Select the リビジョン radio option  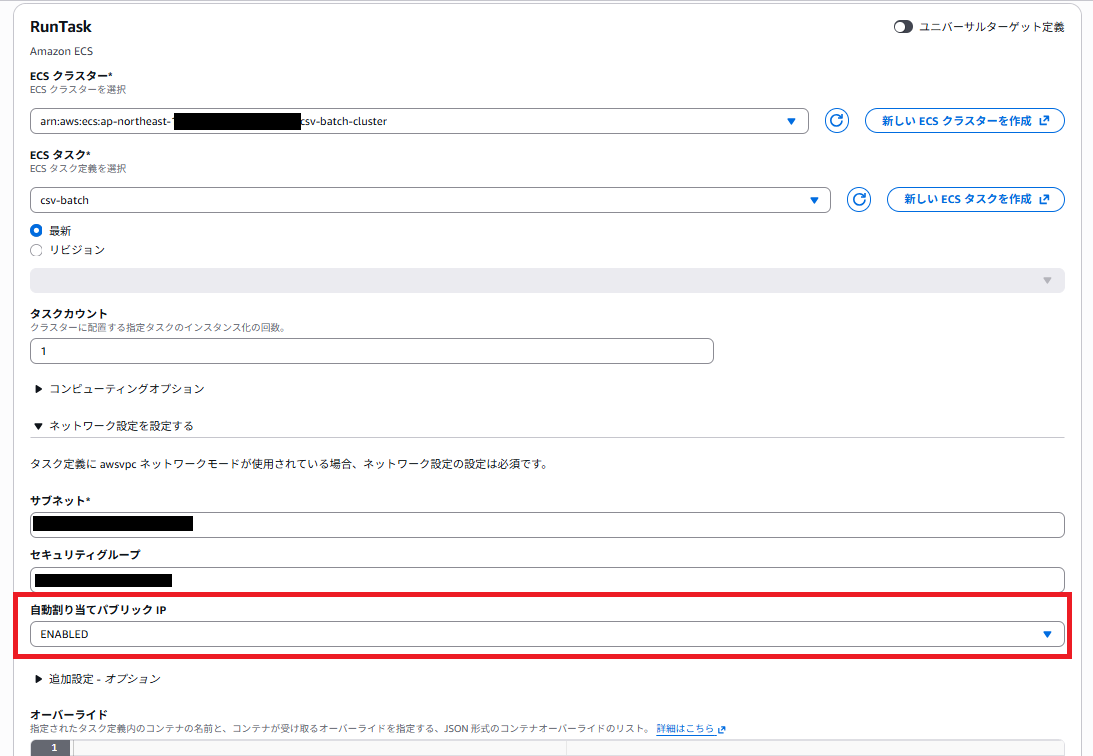36,249
